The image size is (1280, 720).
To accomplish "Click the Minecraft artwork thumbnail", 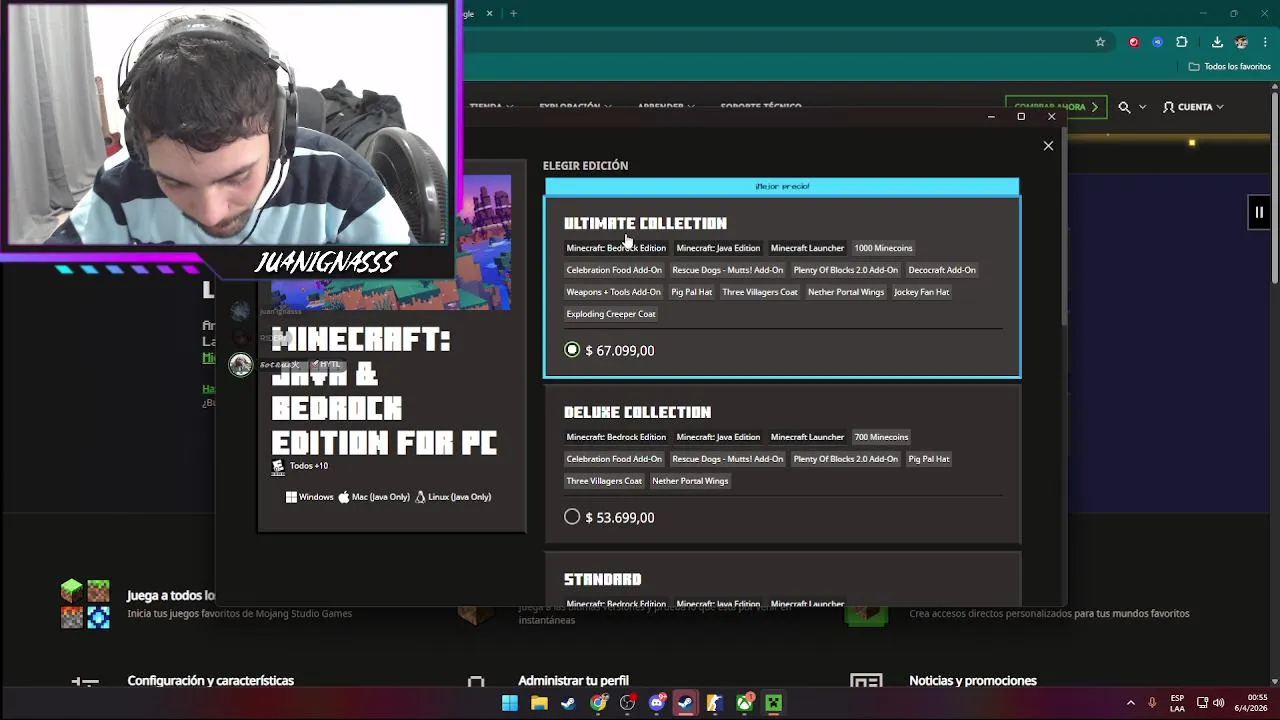I will [x=392, y=242].
